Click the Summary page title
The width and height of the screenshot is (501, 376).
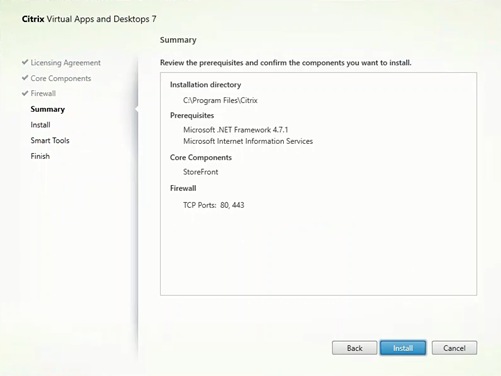pos(178,40)
